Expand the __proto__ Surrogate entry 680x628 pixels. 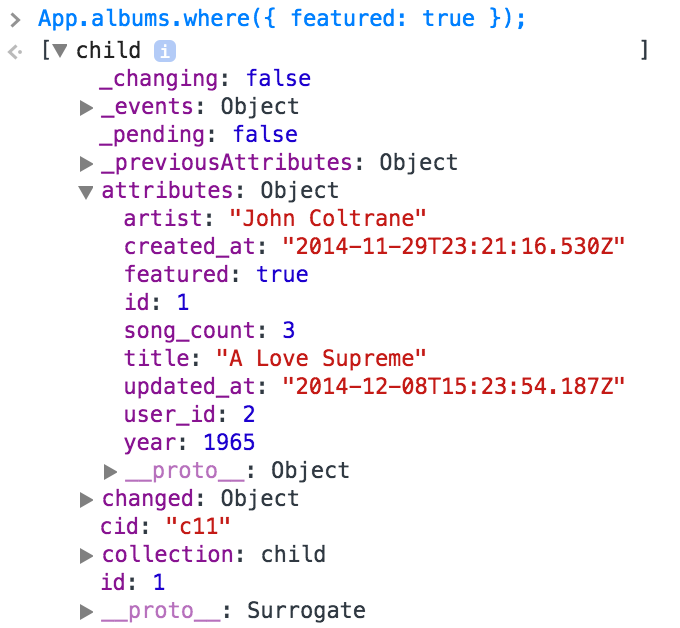86,612
